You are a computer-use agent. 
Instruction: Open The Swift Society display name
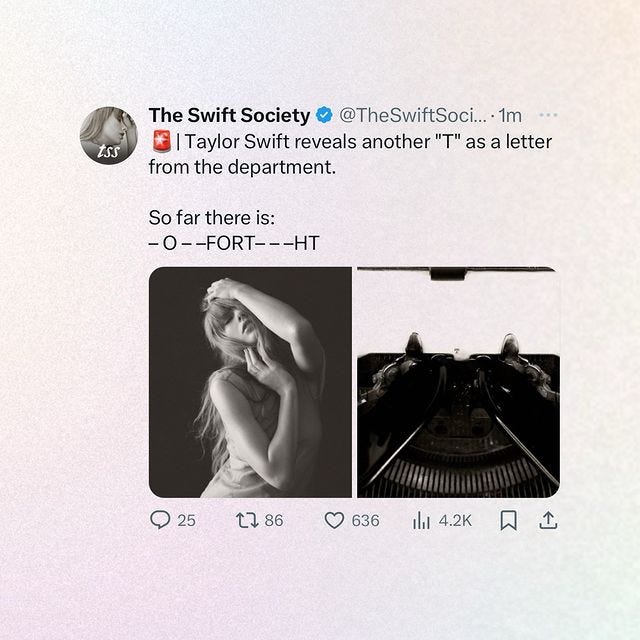pos(229,115)
